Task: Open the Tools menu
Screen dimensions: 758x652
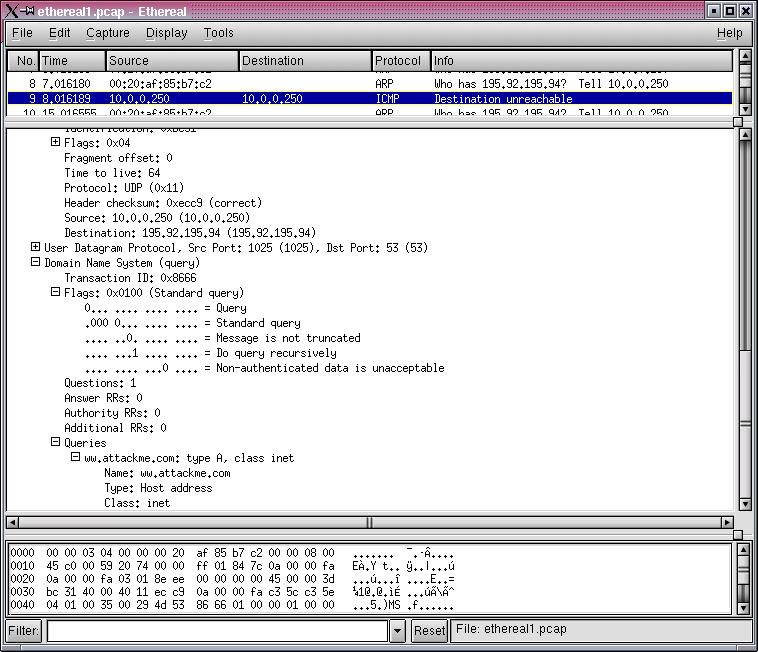Action: (218, 33)
